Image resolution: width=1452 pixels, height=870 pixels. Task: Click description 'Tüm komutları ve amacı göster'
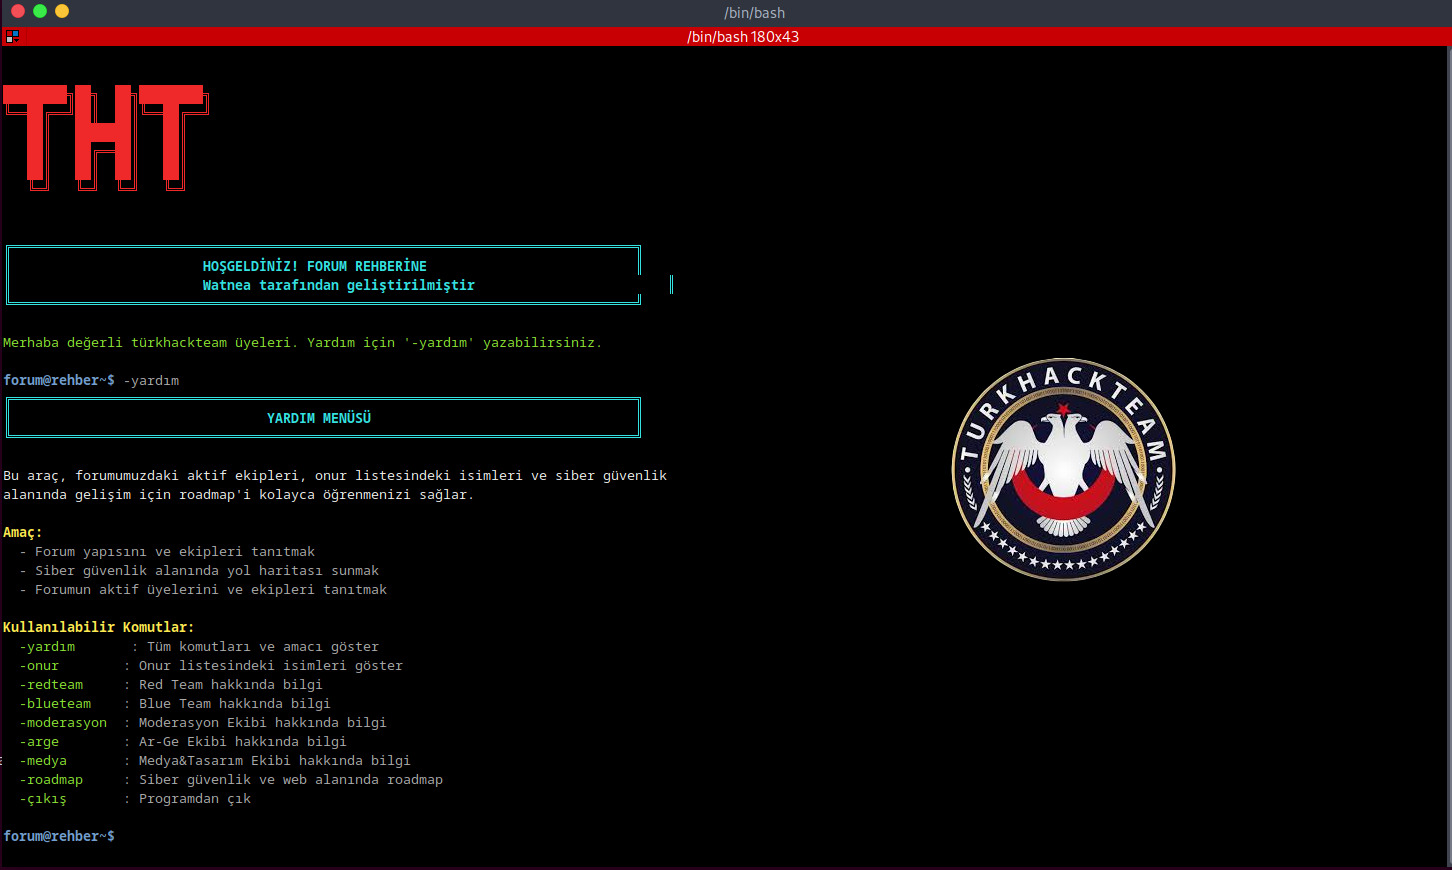click(263, 646)
